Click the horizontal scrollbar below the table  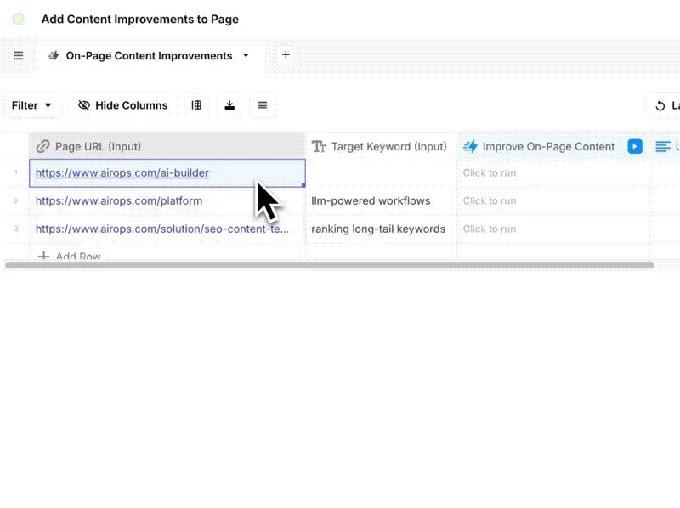329,265
